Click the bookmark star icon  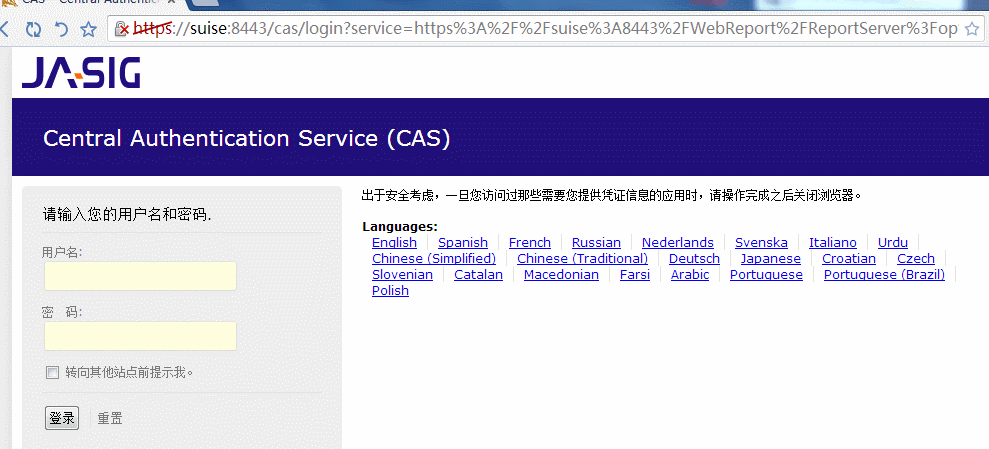89,29
